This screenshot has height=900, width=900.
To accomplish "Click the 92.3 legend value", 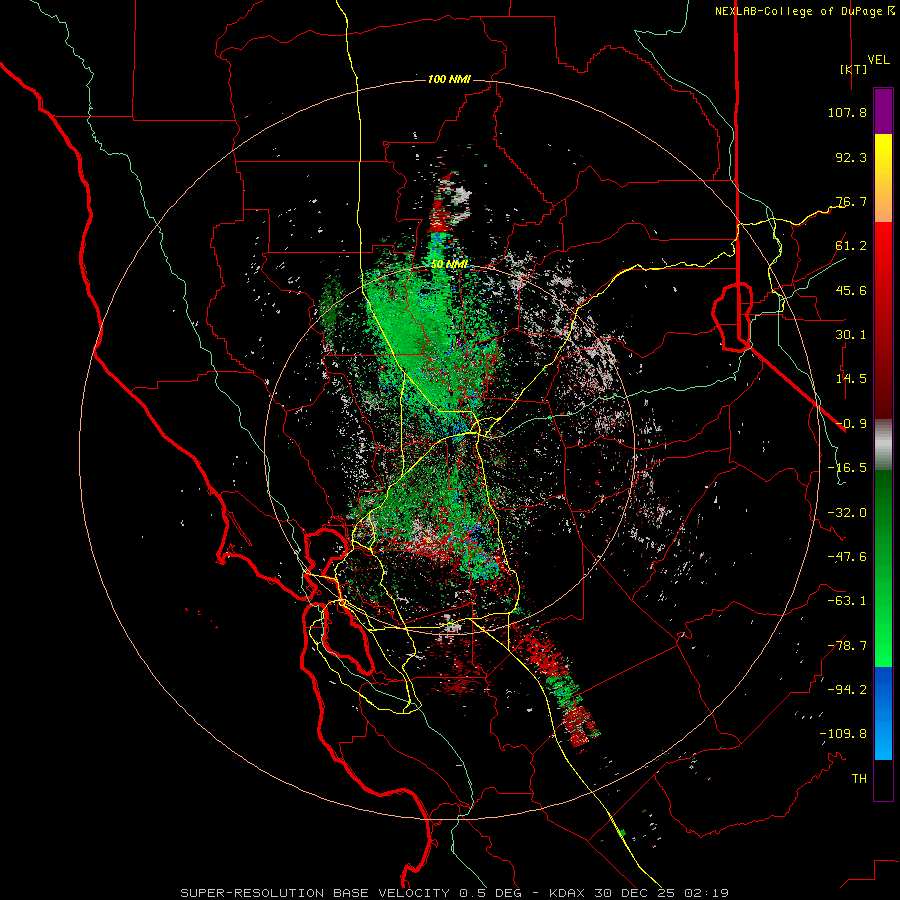I will tap(851, 157).
